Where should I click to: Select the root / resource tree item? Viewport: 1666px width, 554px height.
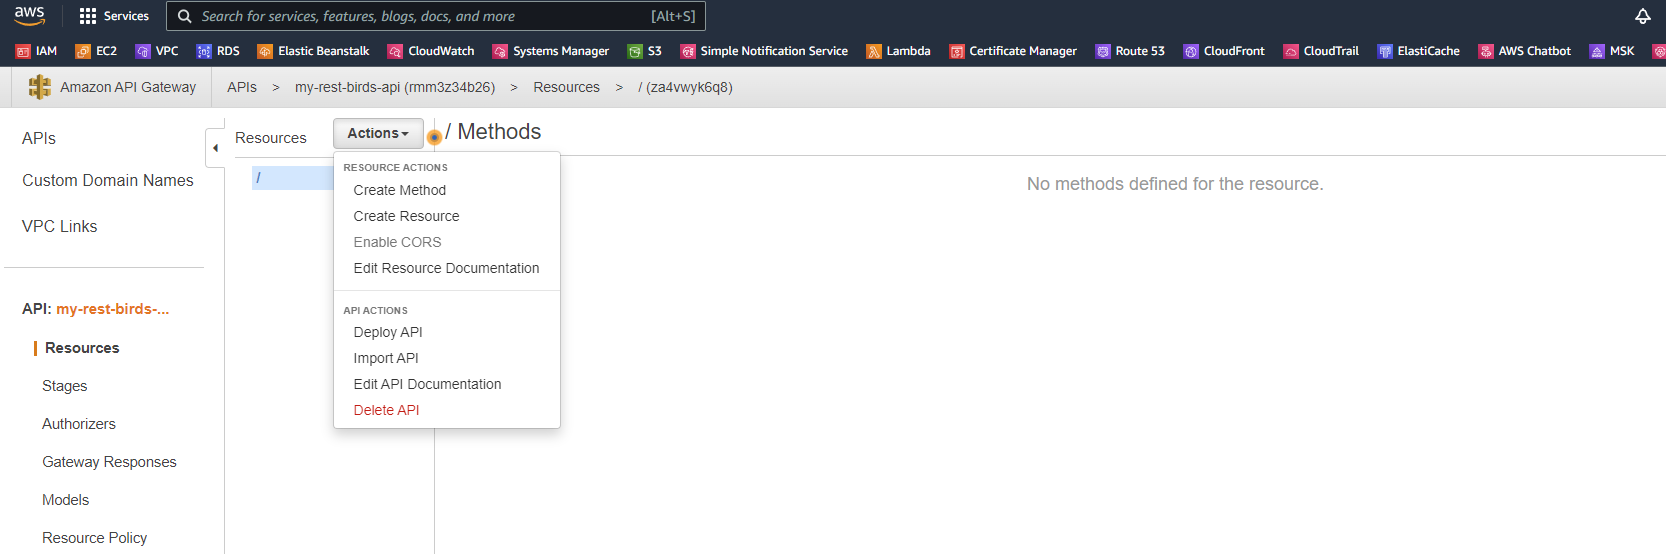[x=292, y=178]
